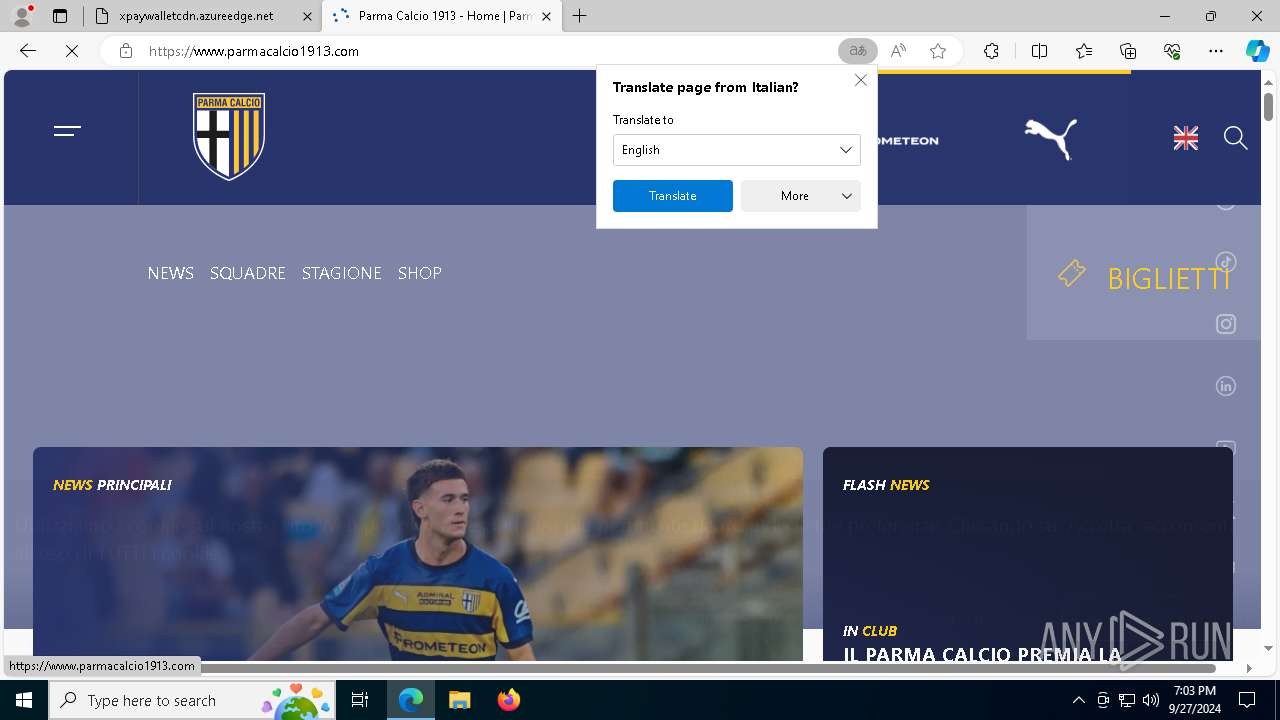Open the SQUADRE menu item
Viewport: 1280px width, 720px height.
pos(248,273)
